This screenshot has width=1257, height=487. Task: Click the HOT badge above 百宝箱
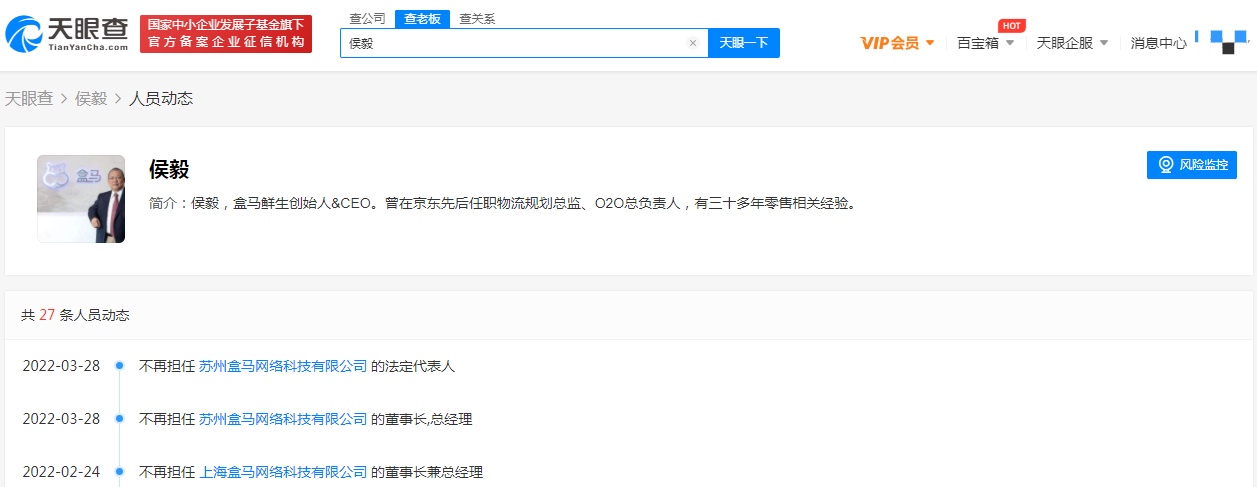(1011, 26)
